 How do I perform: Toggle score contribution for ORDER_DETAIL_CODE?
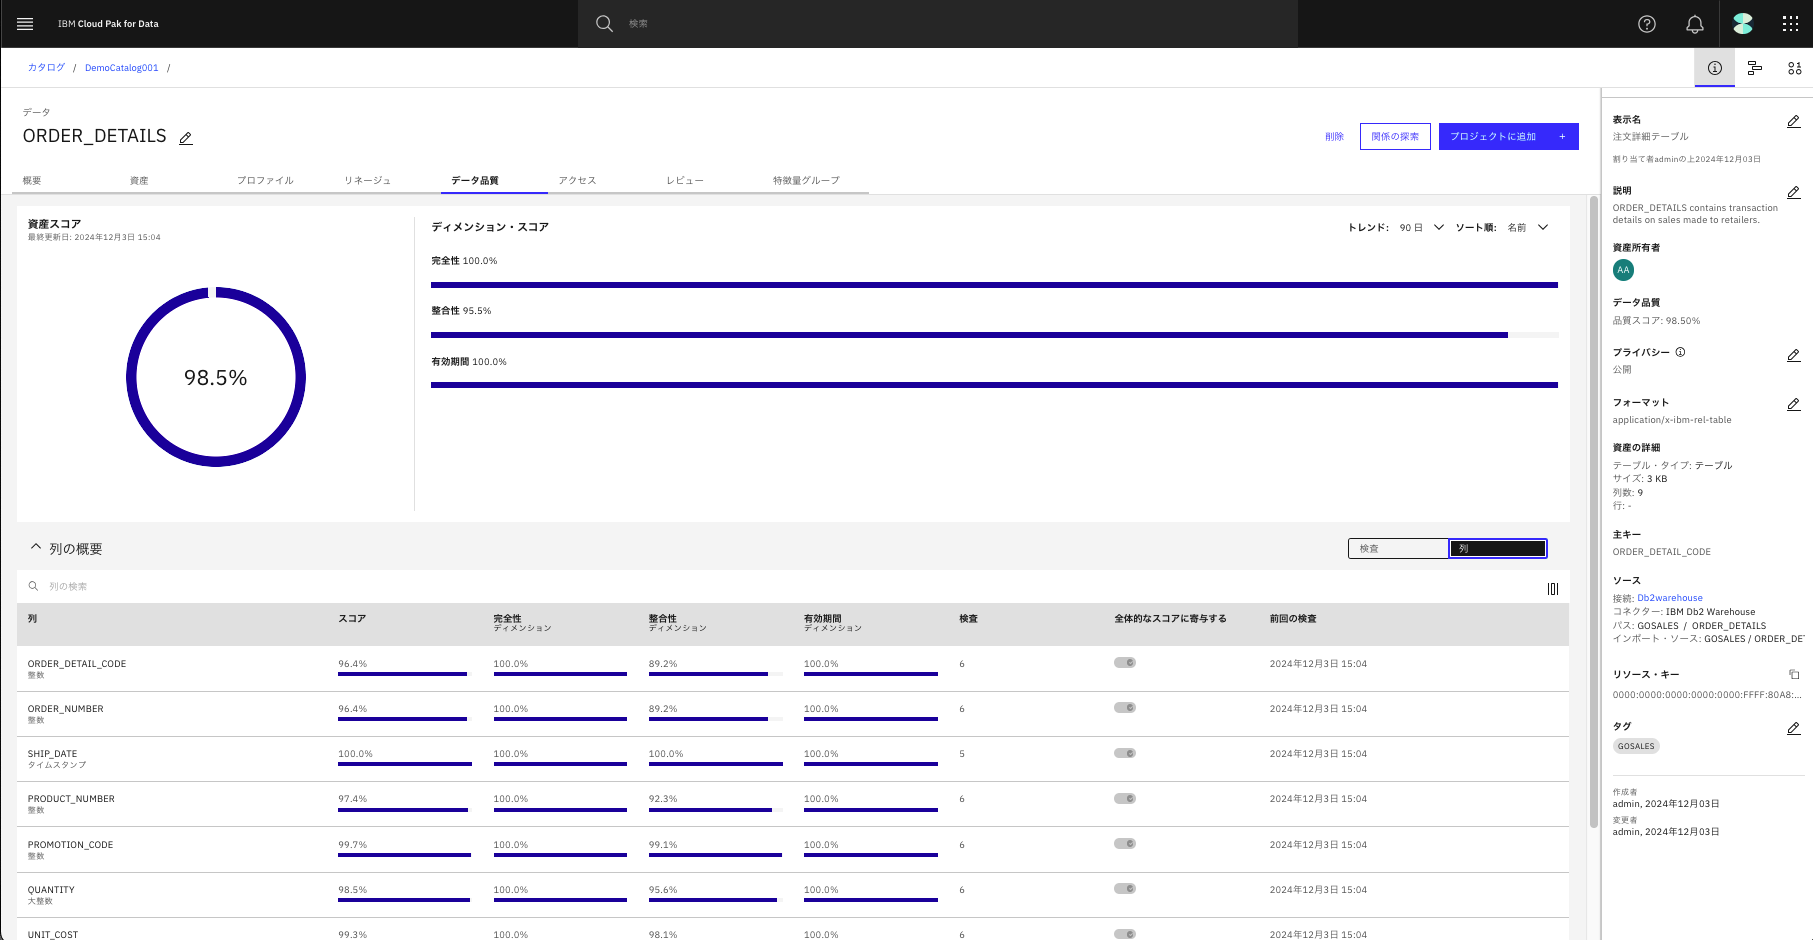(x=1125, y=662)
